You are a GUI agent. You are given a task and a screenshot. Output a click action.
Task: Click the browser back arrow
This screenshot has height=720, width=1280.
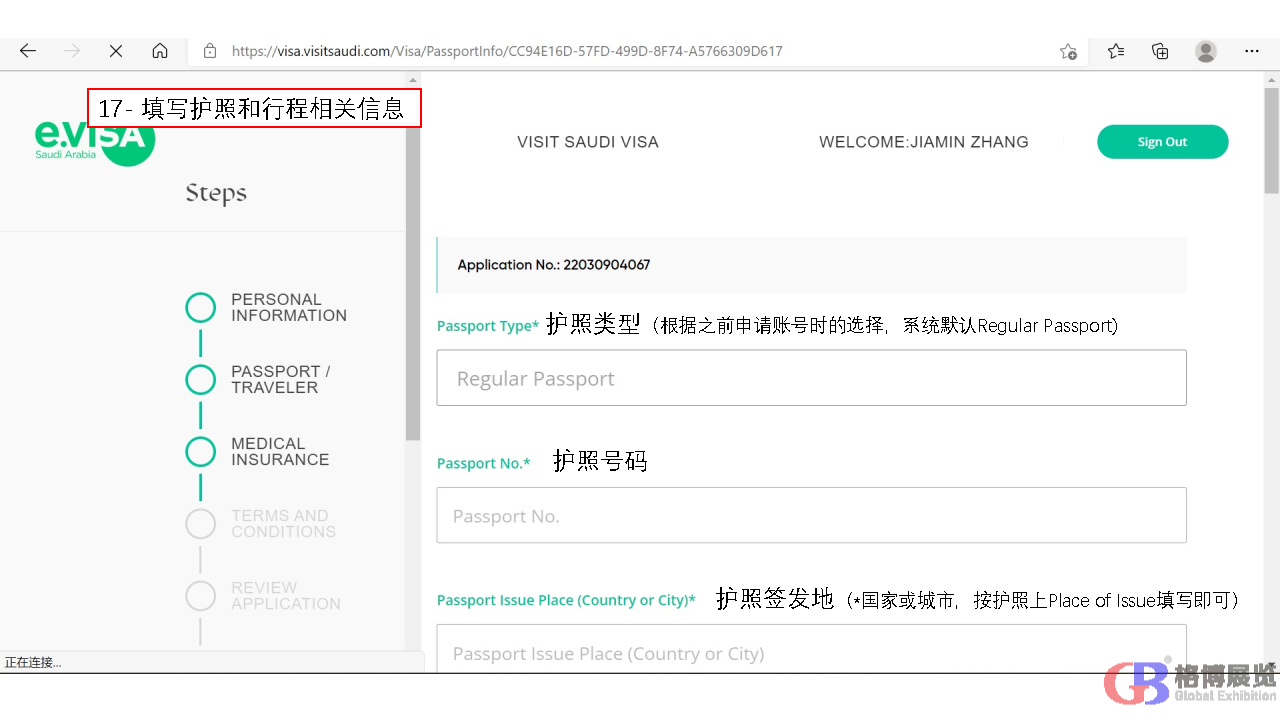[28, 51]
